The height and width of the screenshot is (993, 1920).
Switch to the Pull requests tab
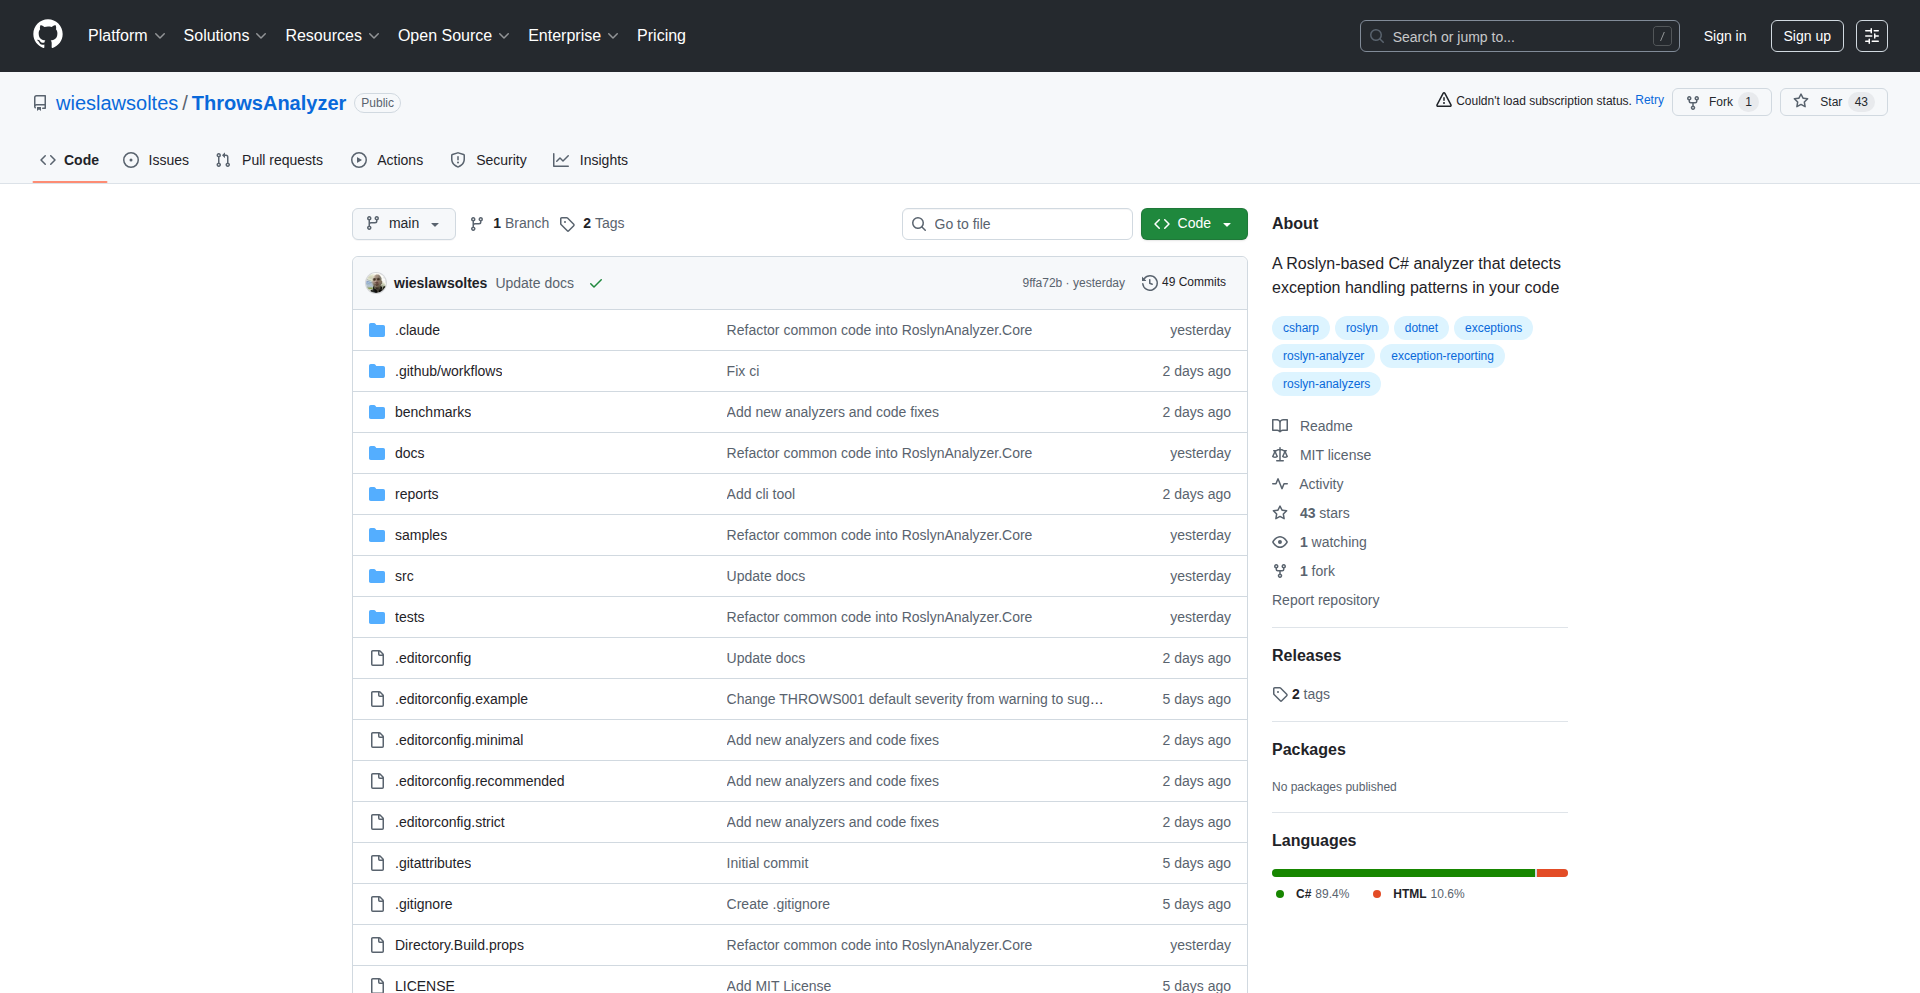270,160
